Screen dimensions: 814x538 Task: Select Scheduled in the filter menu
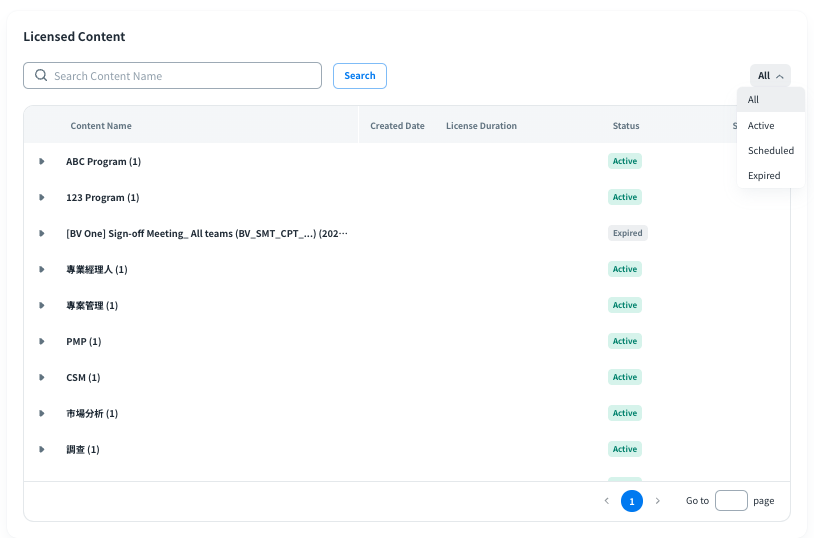[x=770, y=151]
